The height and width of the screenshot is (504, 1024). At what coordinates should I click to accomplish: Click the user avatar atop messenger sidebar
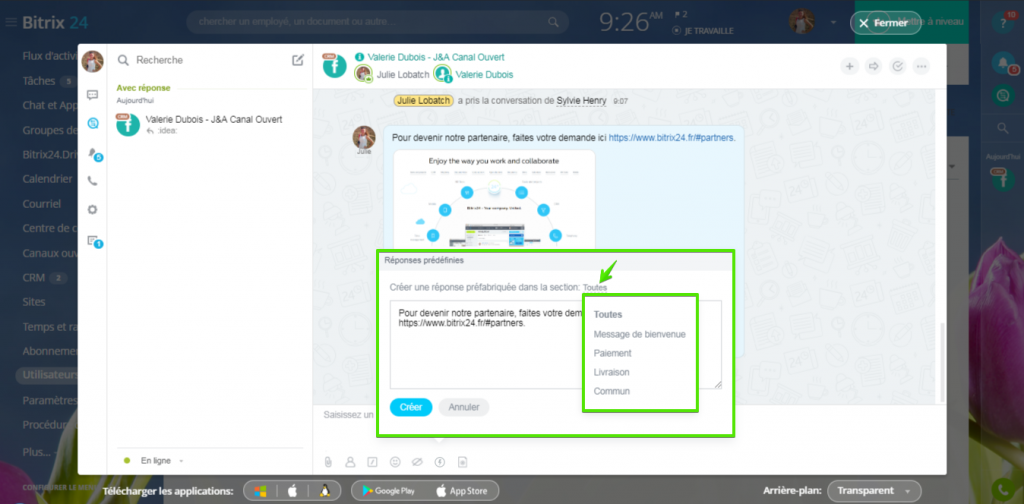(x=92, y=61)
